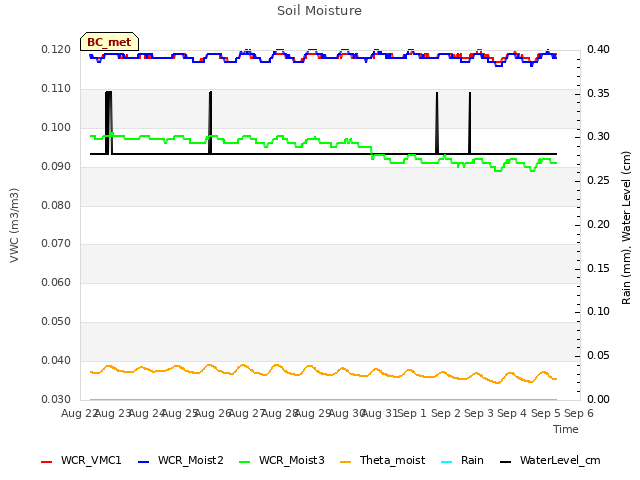
Task: Click the 0.40 right axis tick label
Action: (598, 50)
